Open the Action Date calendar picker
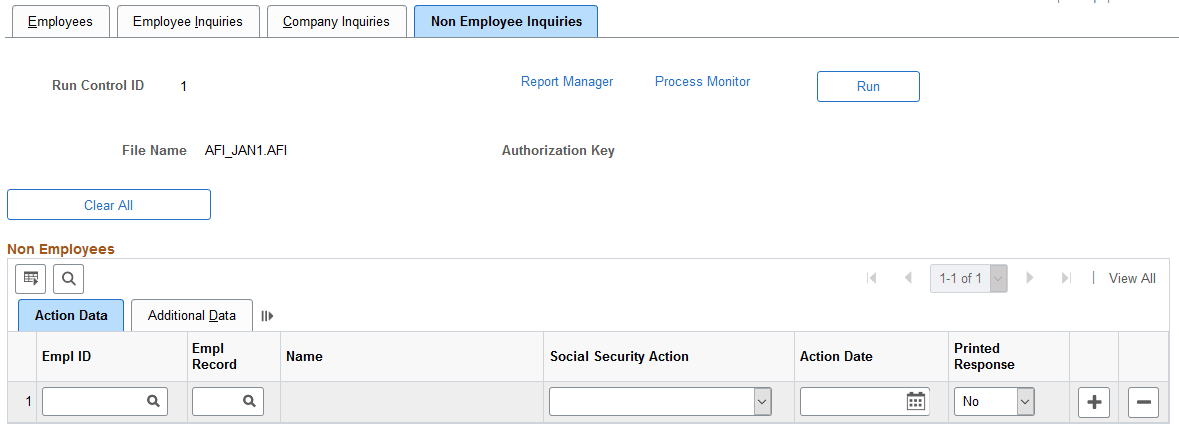Image resolution: width=1179 pixels, height=429 pixels. [x=915, y=401]
